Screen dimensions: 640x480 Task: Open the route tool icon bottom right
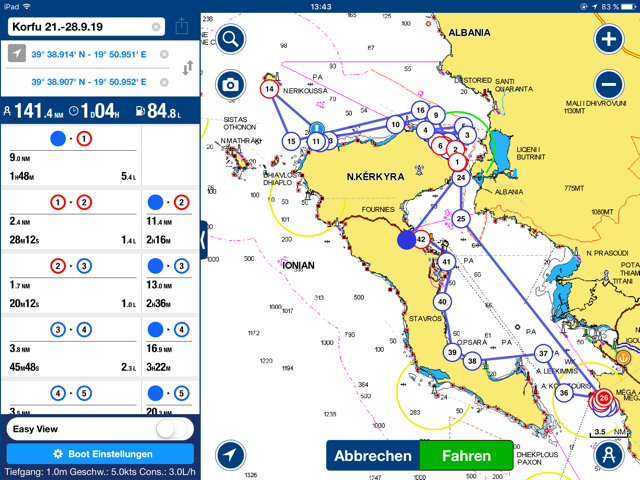pos(608,455)
